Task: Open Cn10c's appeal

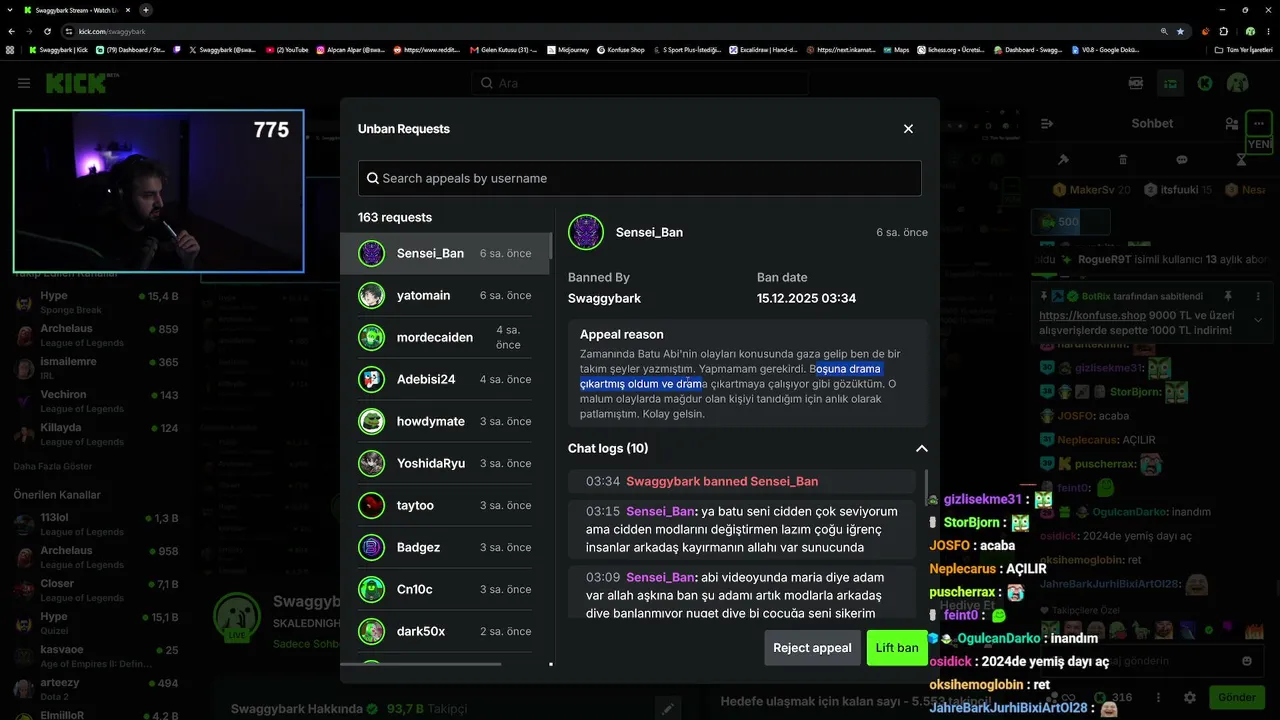Action: tap(445, 590)
